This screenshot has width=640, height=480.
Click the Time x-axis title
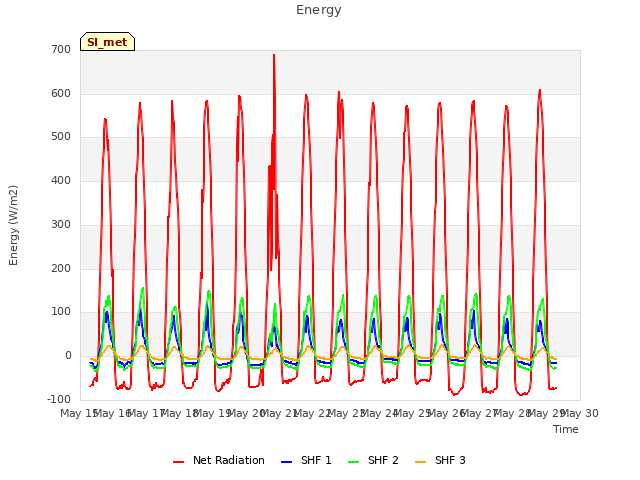tap(566, 429)
